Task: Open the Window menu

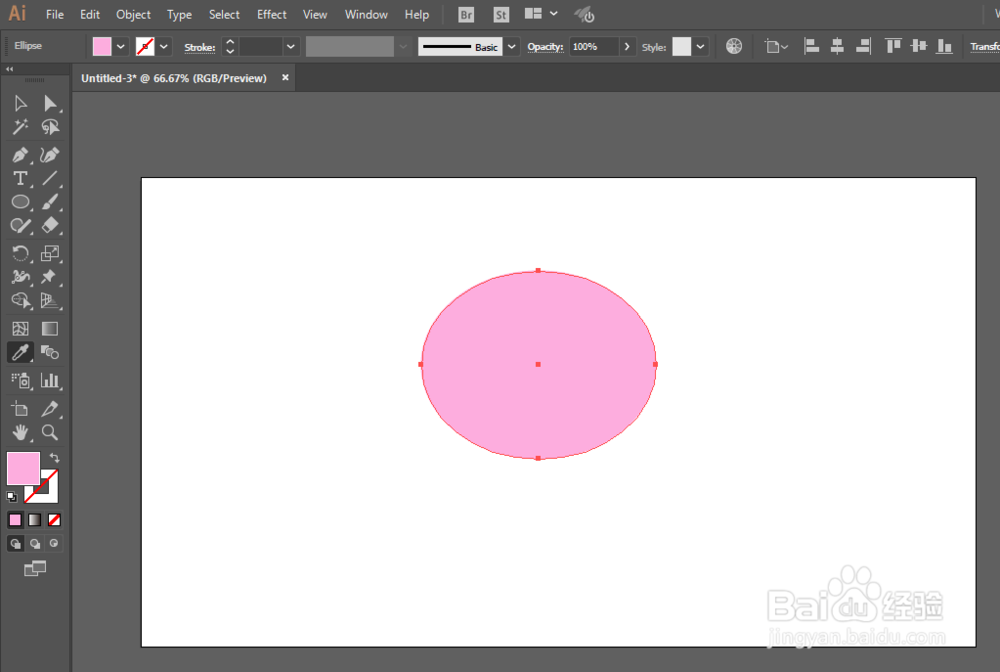Action: coord(366,14)
